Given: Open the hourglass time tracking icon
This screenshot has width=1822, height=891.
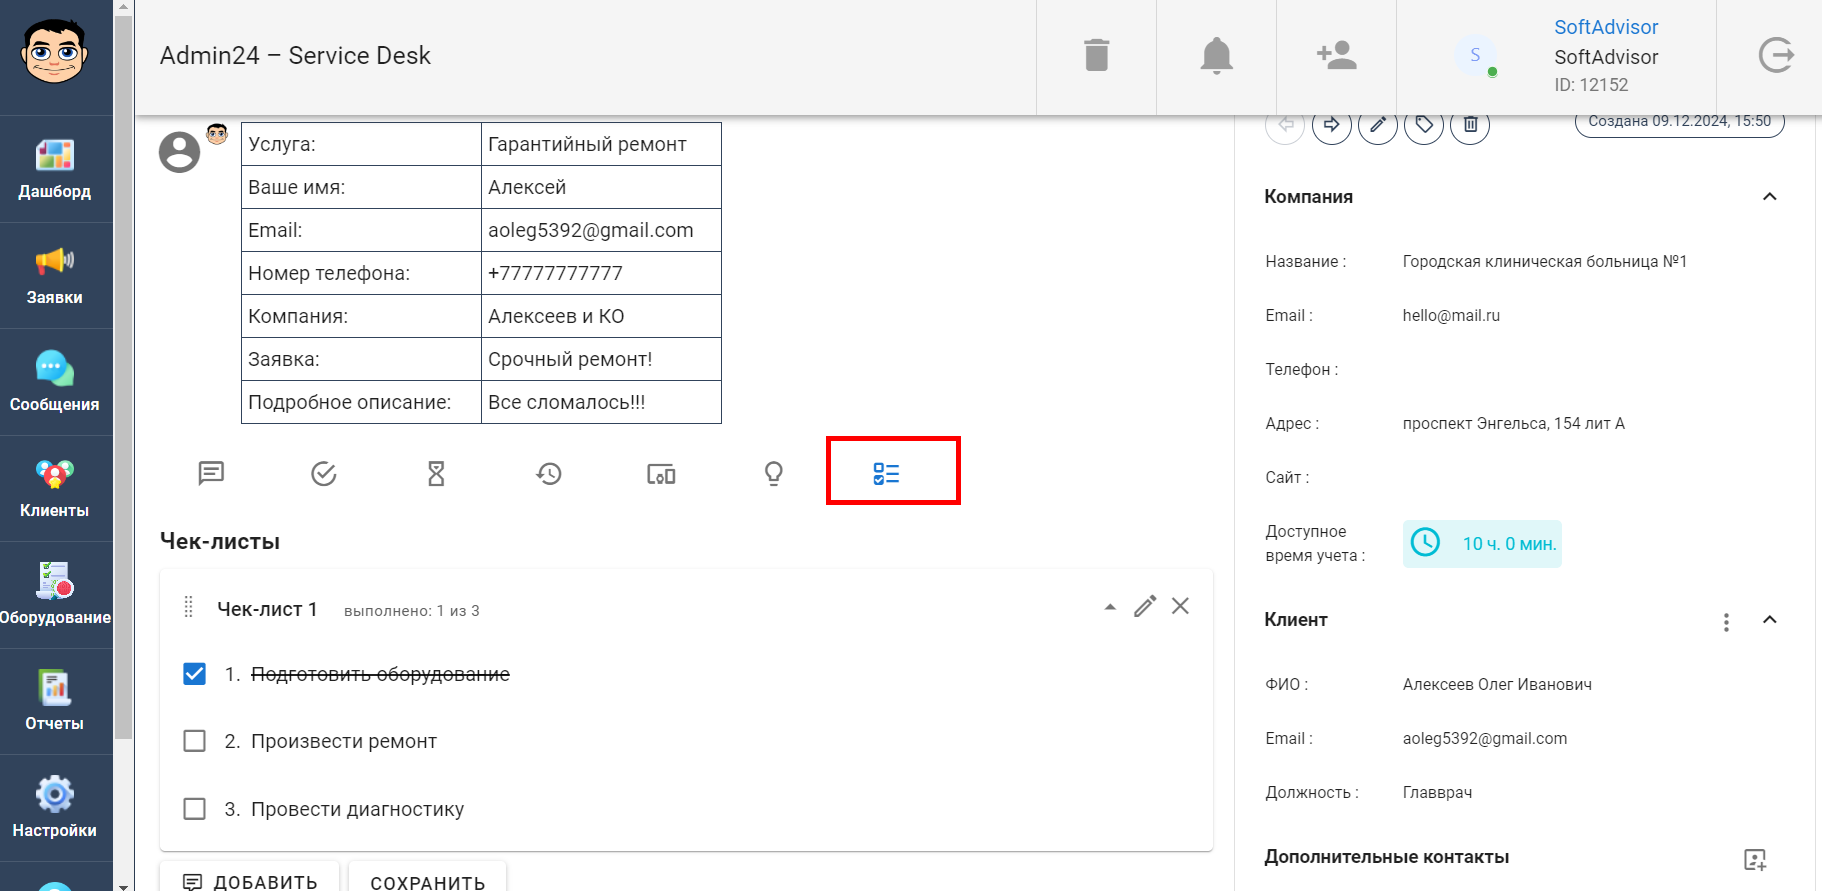Looking at the screenshot, I should (436, 473).
